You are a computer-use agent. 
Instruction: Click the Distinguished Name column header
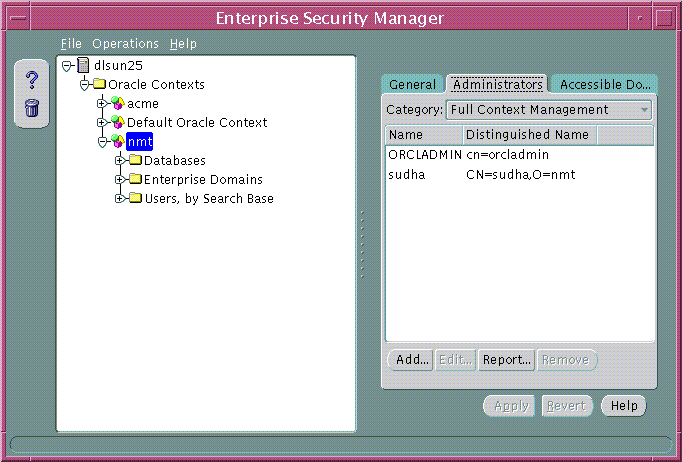click(x=527, y=135)
